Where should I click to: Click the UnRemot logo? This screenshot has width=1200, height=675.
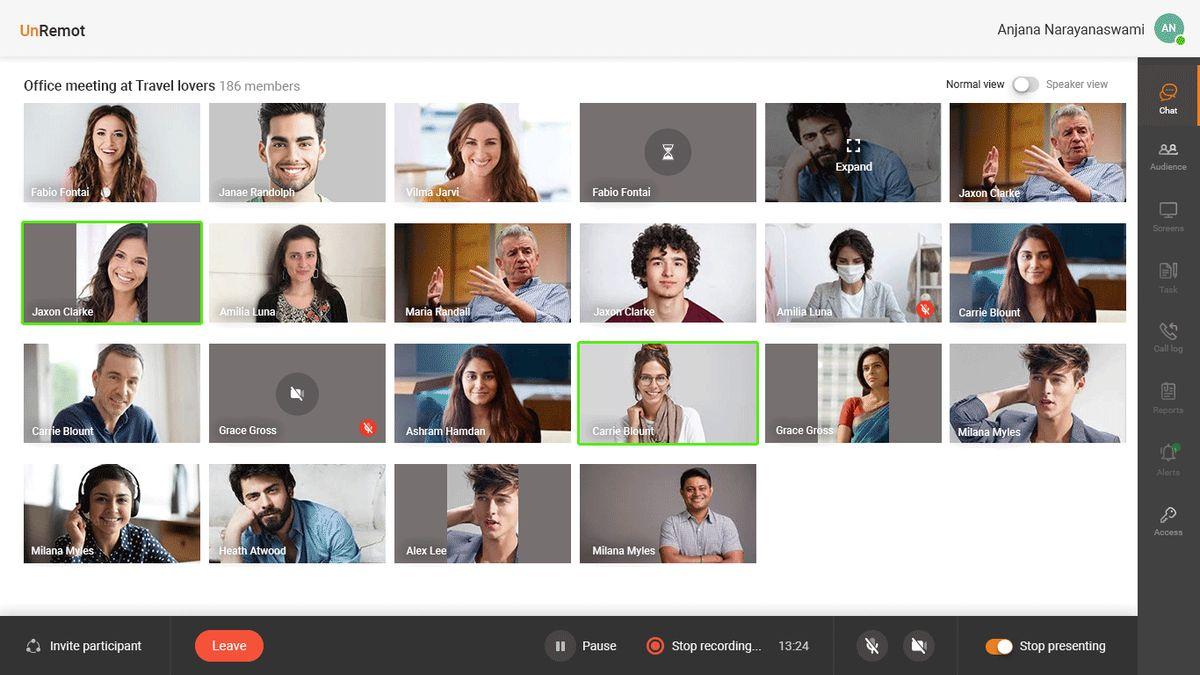point(52,30)
